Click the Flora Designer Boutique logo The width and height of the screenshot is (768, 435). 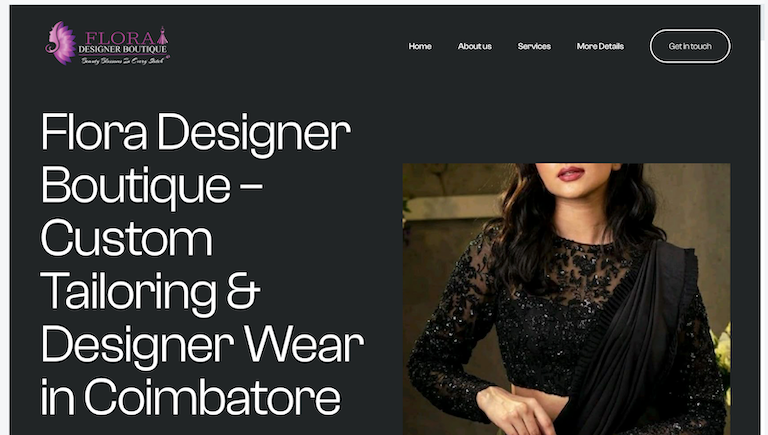click(107, 43)
